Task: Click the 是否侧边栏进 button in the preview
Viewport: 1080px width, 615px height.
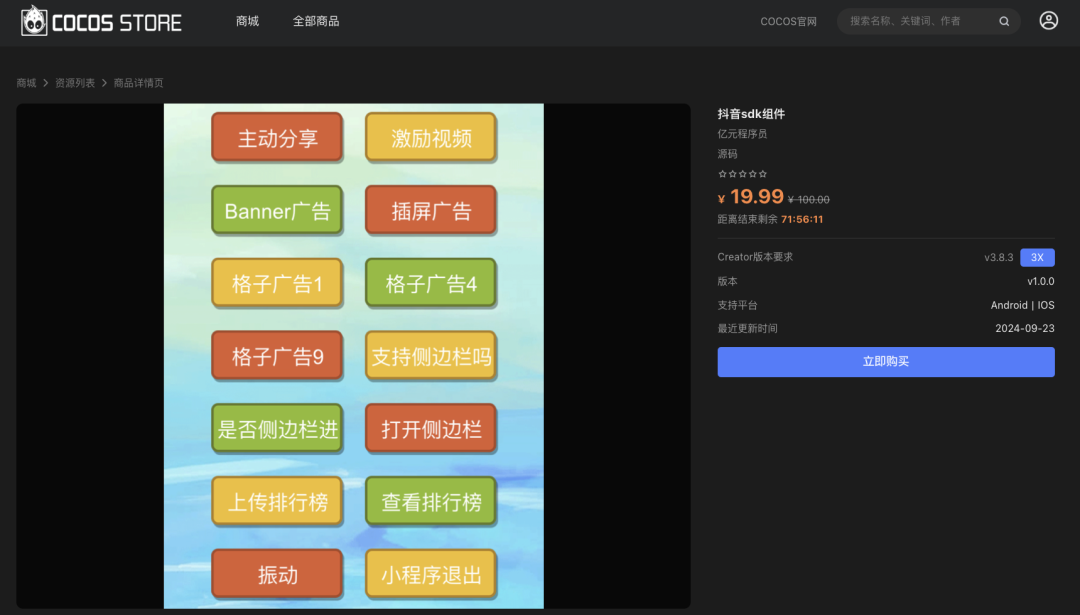Action: (x=277, y=428)
